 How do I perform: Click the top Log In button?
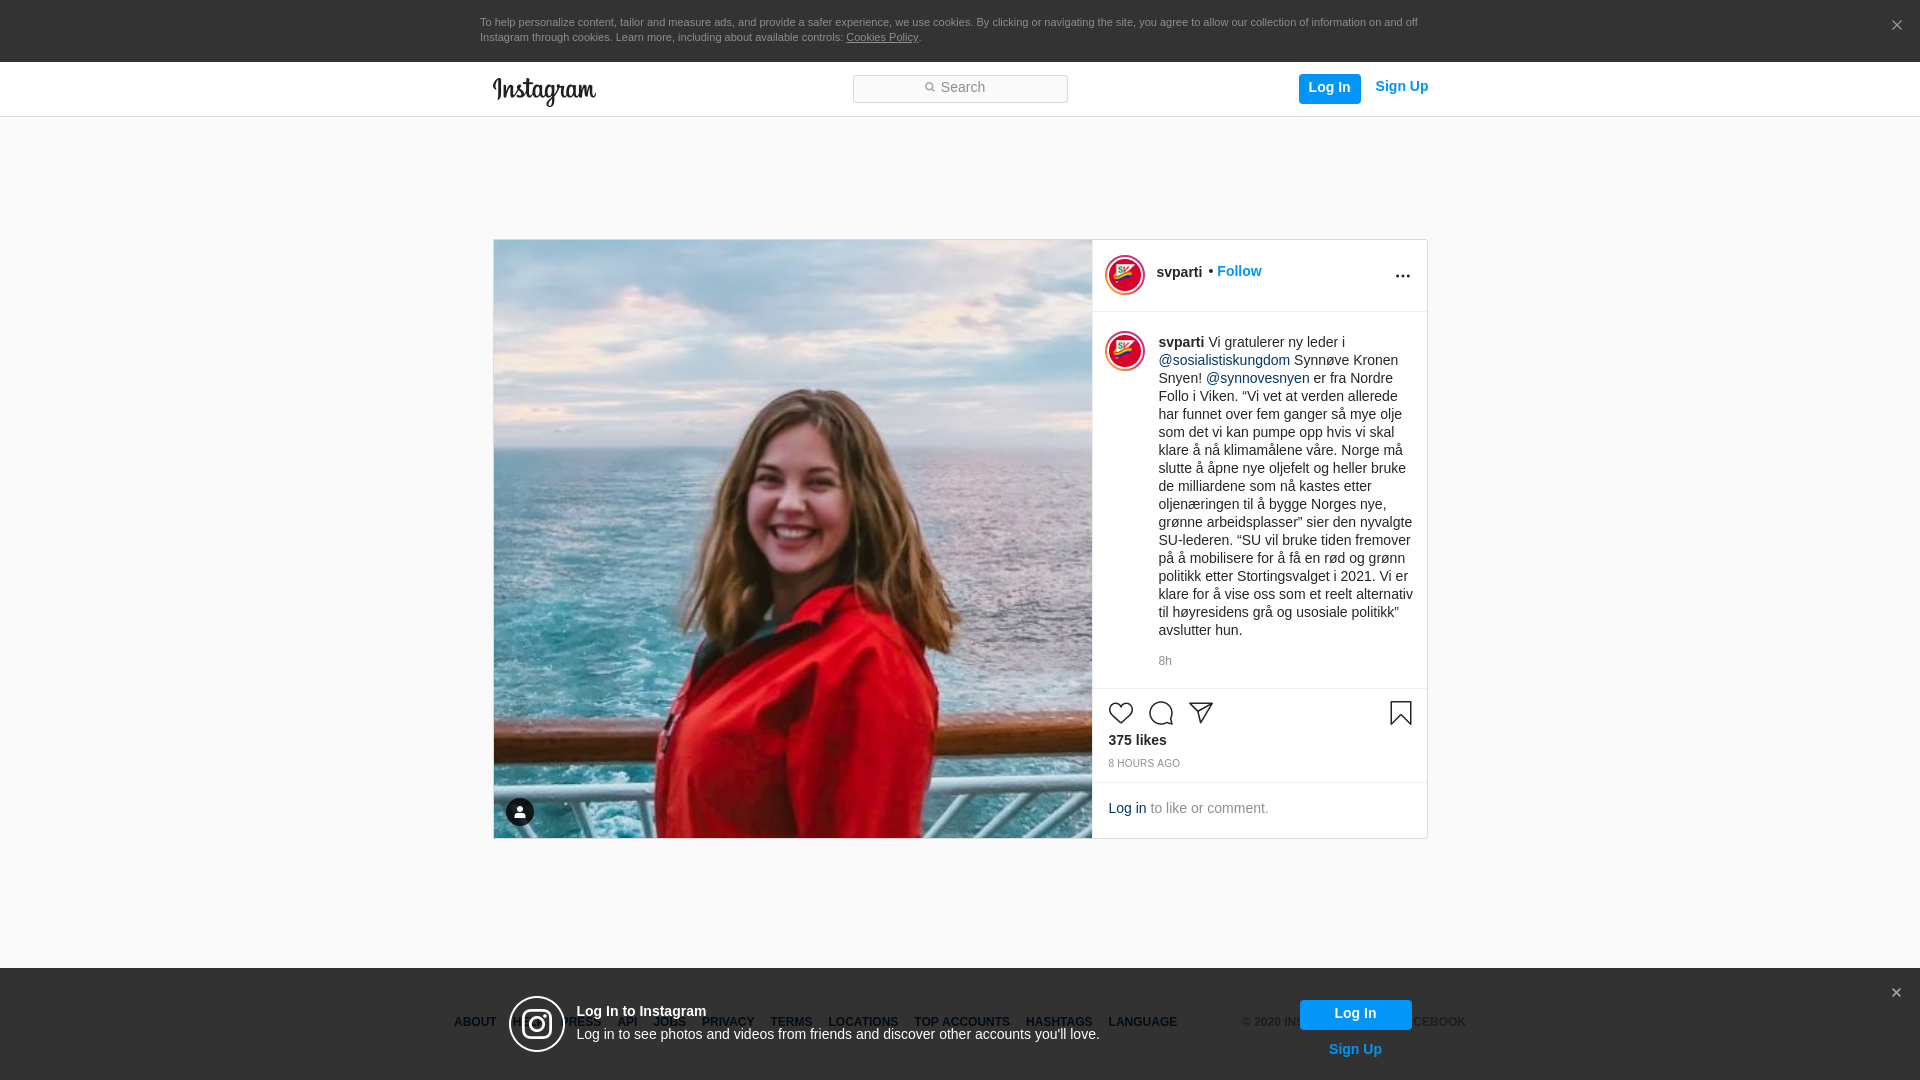coord(1329,88)
